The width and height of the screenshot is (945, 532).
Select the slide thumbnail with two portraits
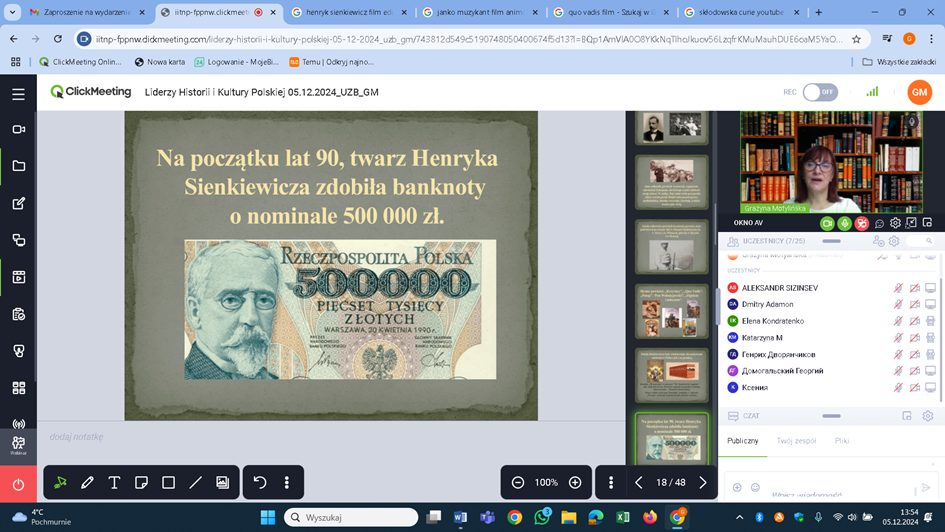click(671, 127)
